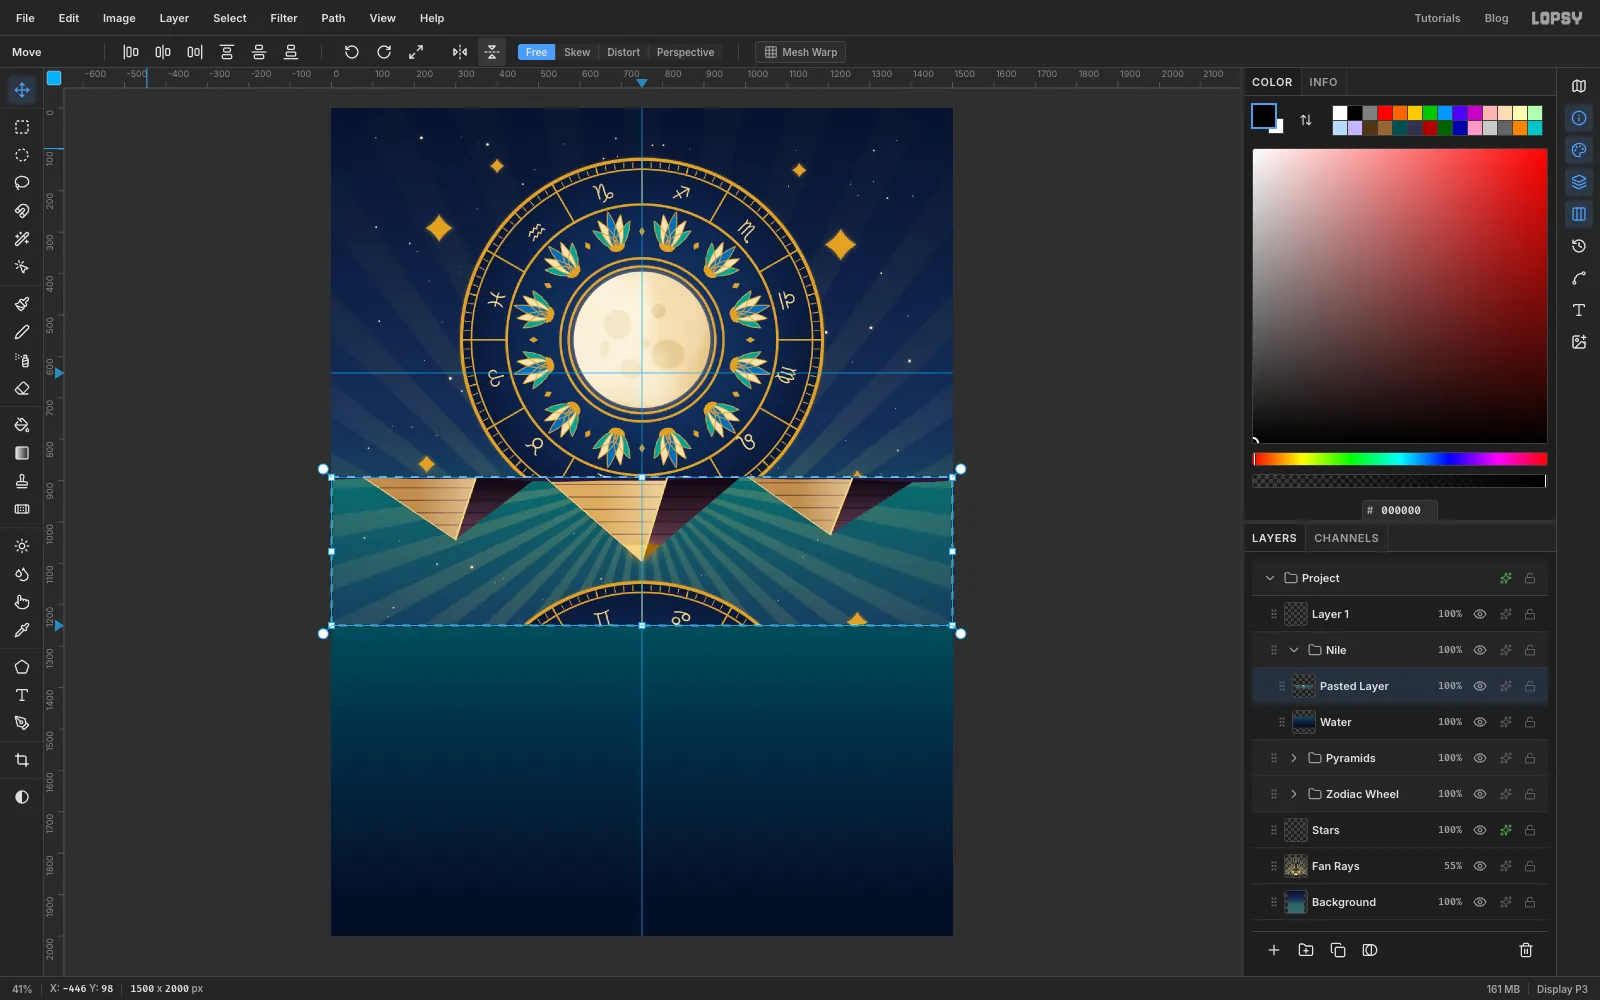This screenshot has width=1600, height=1000.
Task: Select the Move tool in left toolbar
Action: 21,90
